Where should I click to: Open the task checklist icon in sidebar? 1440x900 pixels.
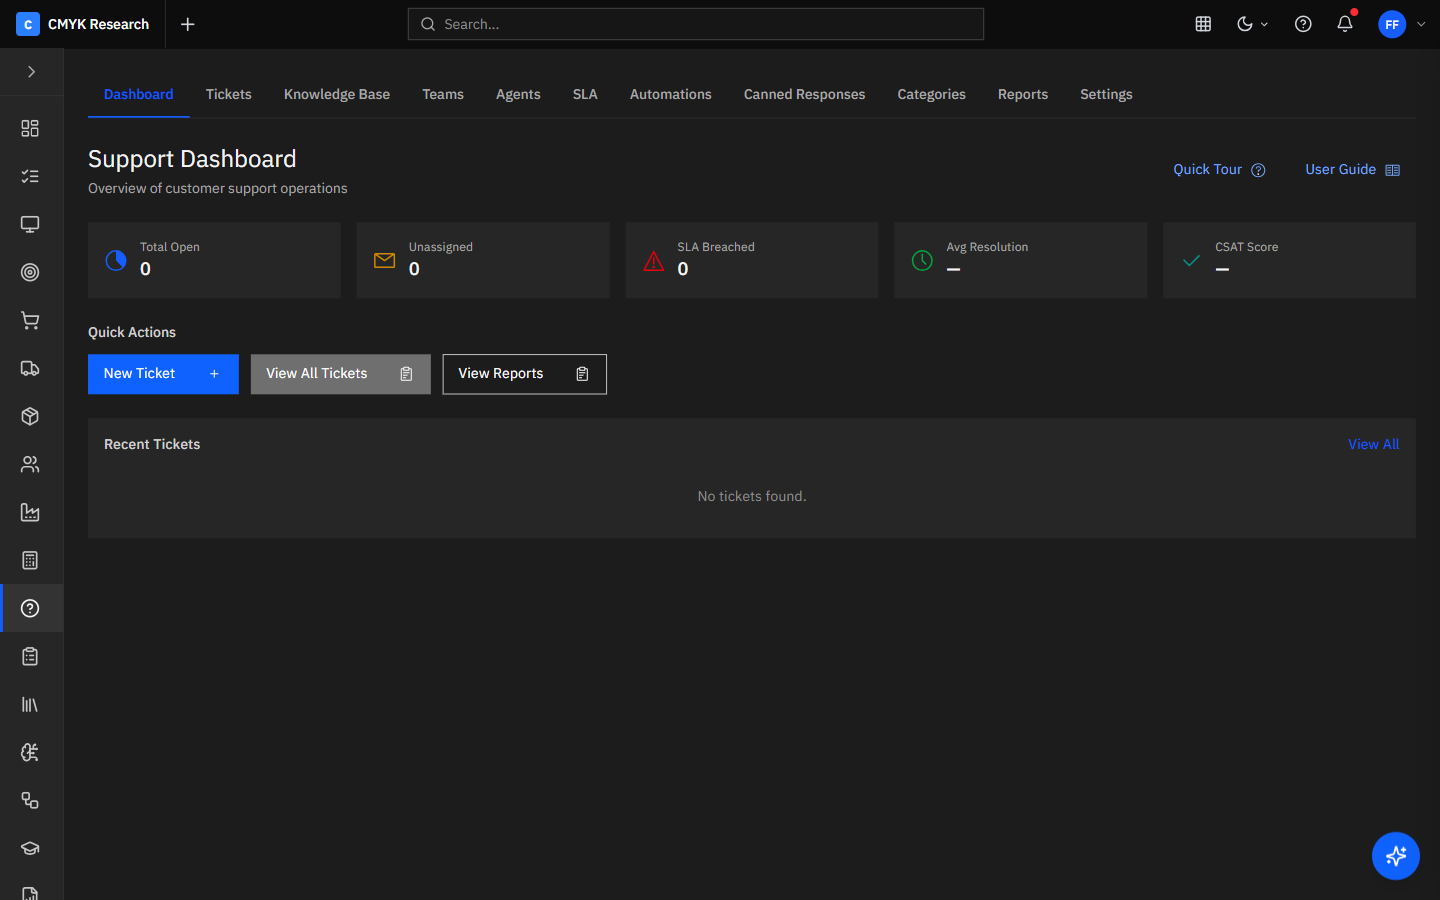[x=30, y=176]
